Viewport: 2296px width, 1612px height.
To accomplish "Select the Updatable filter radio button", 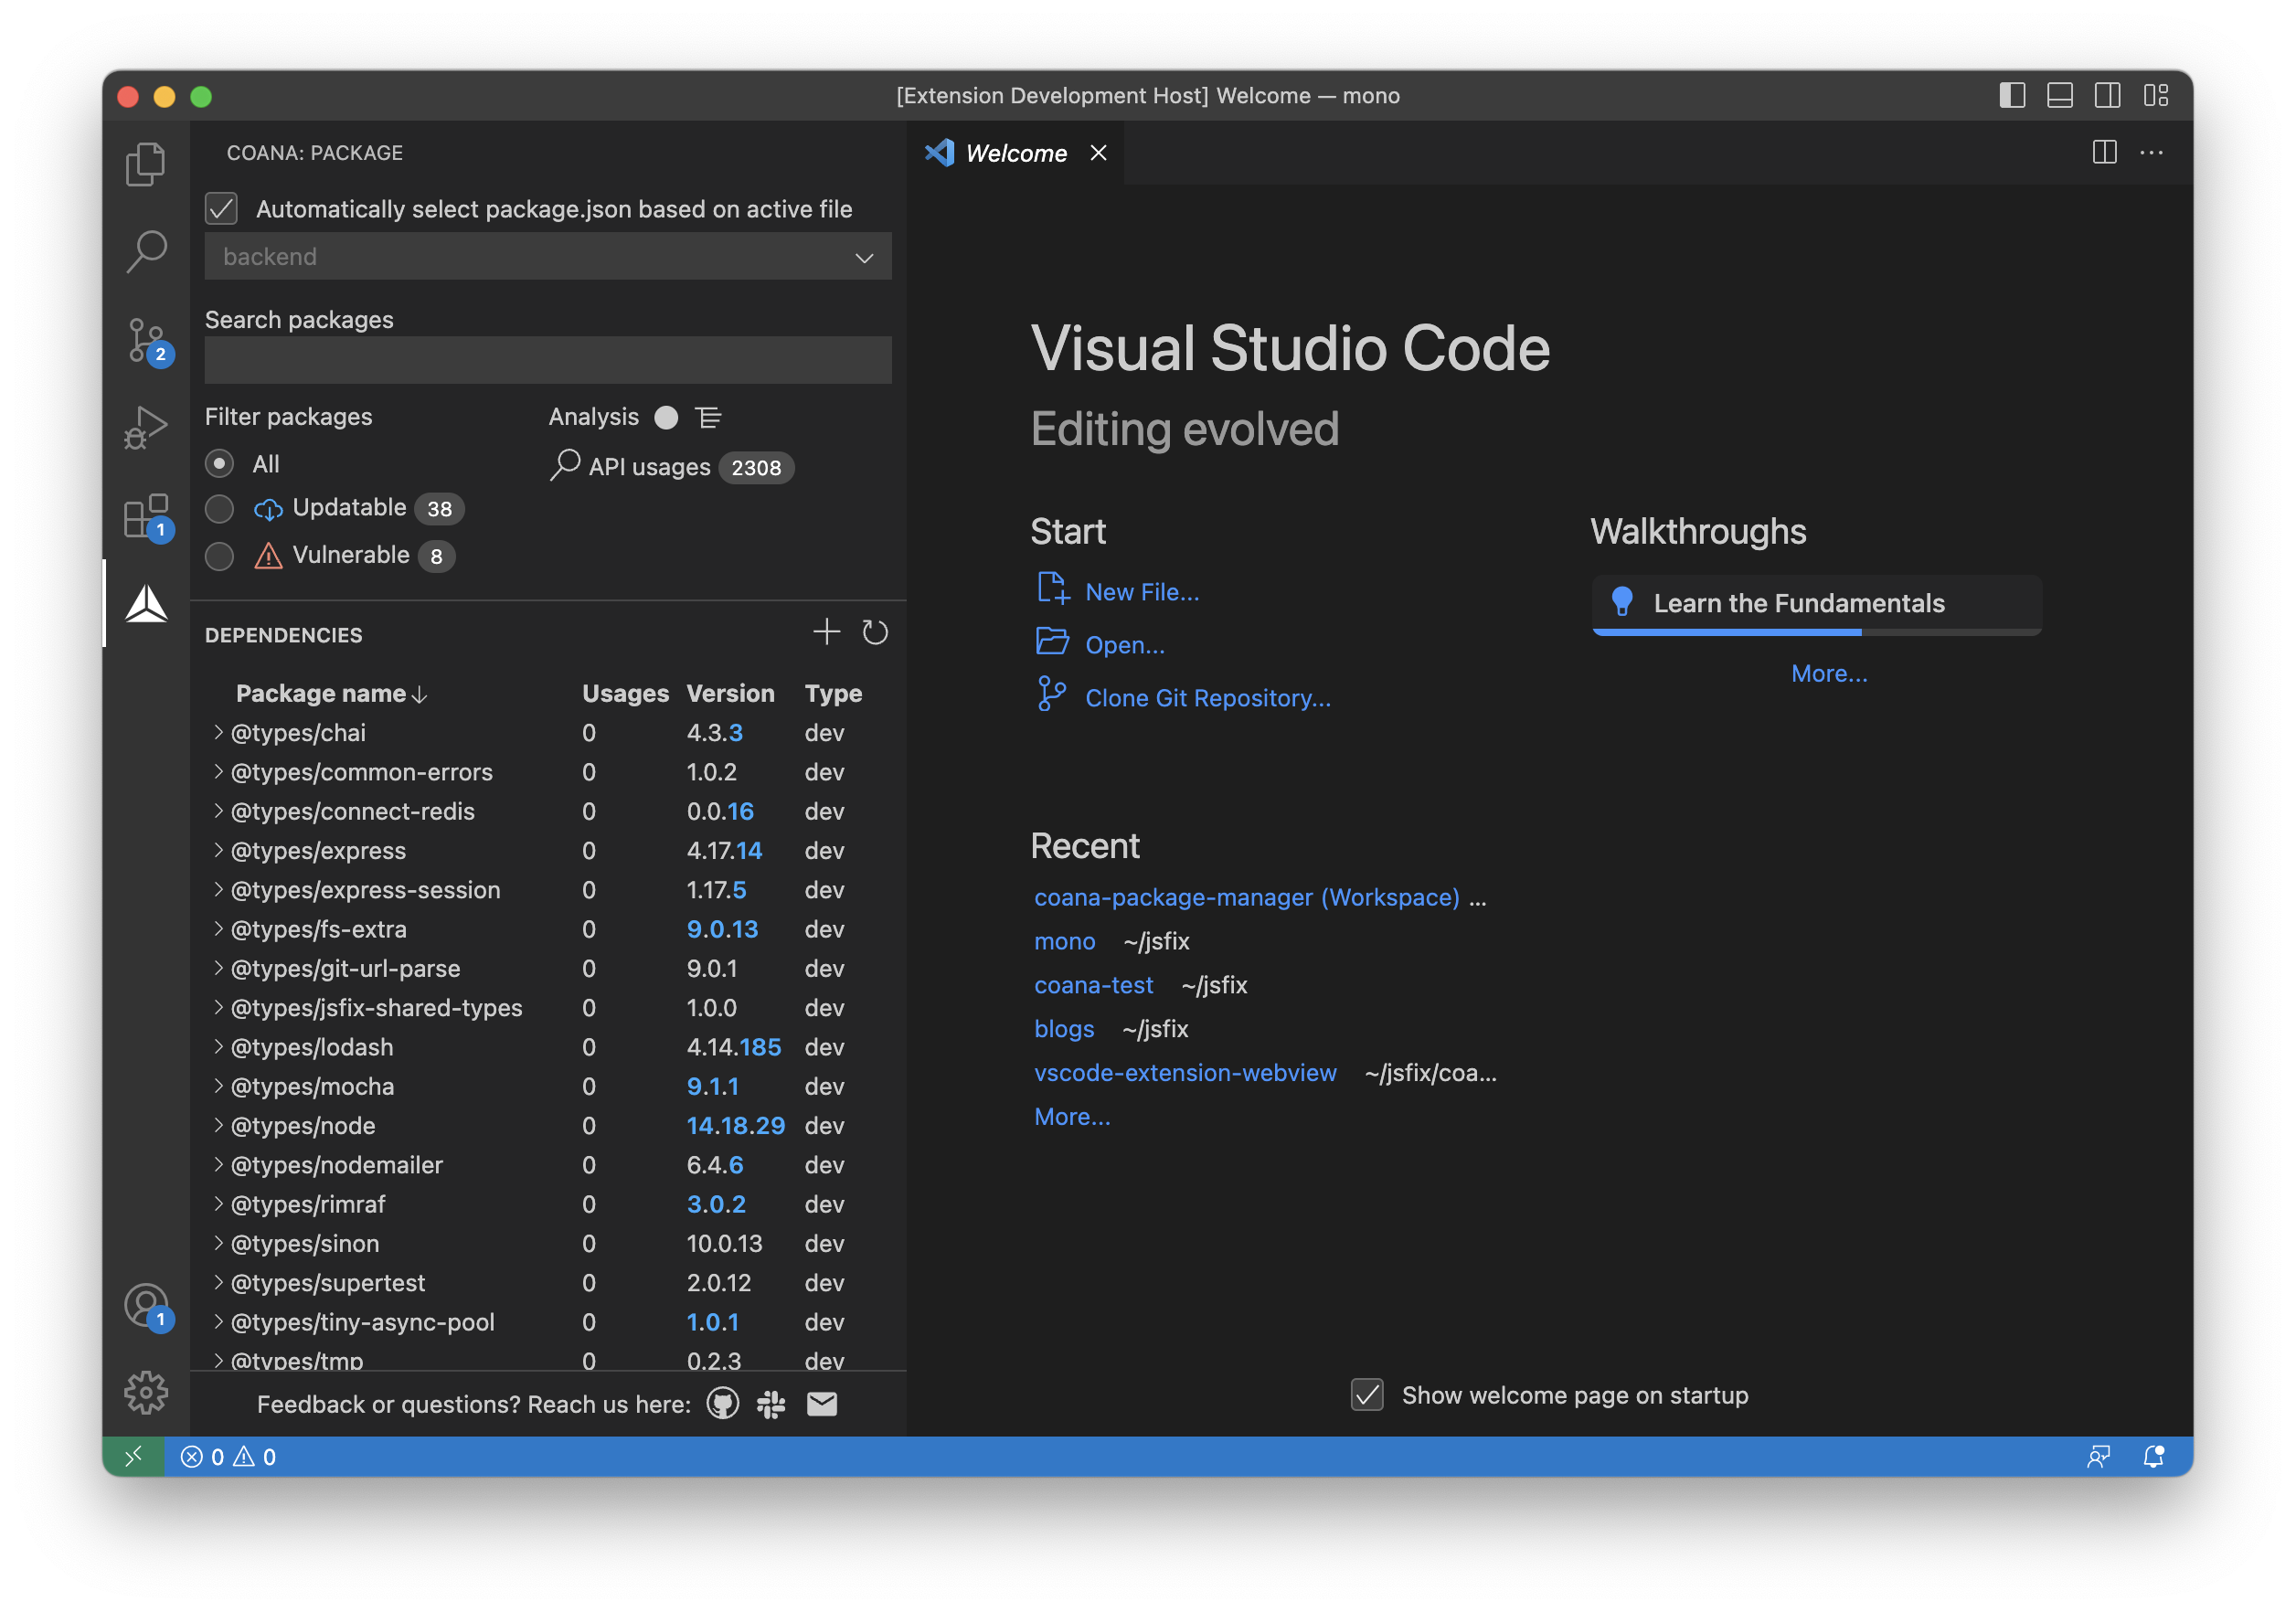I will pos(220,509).
